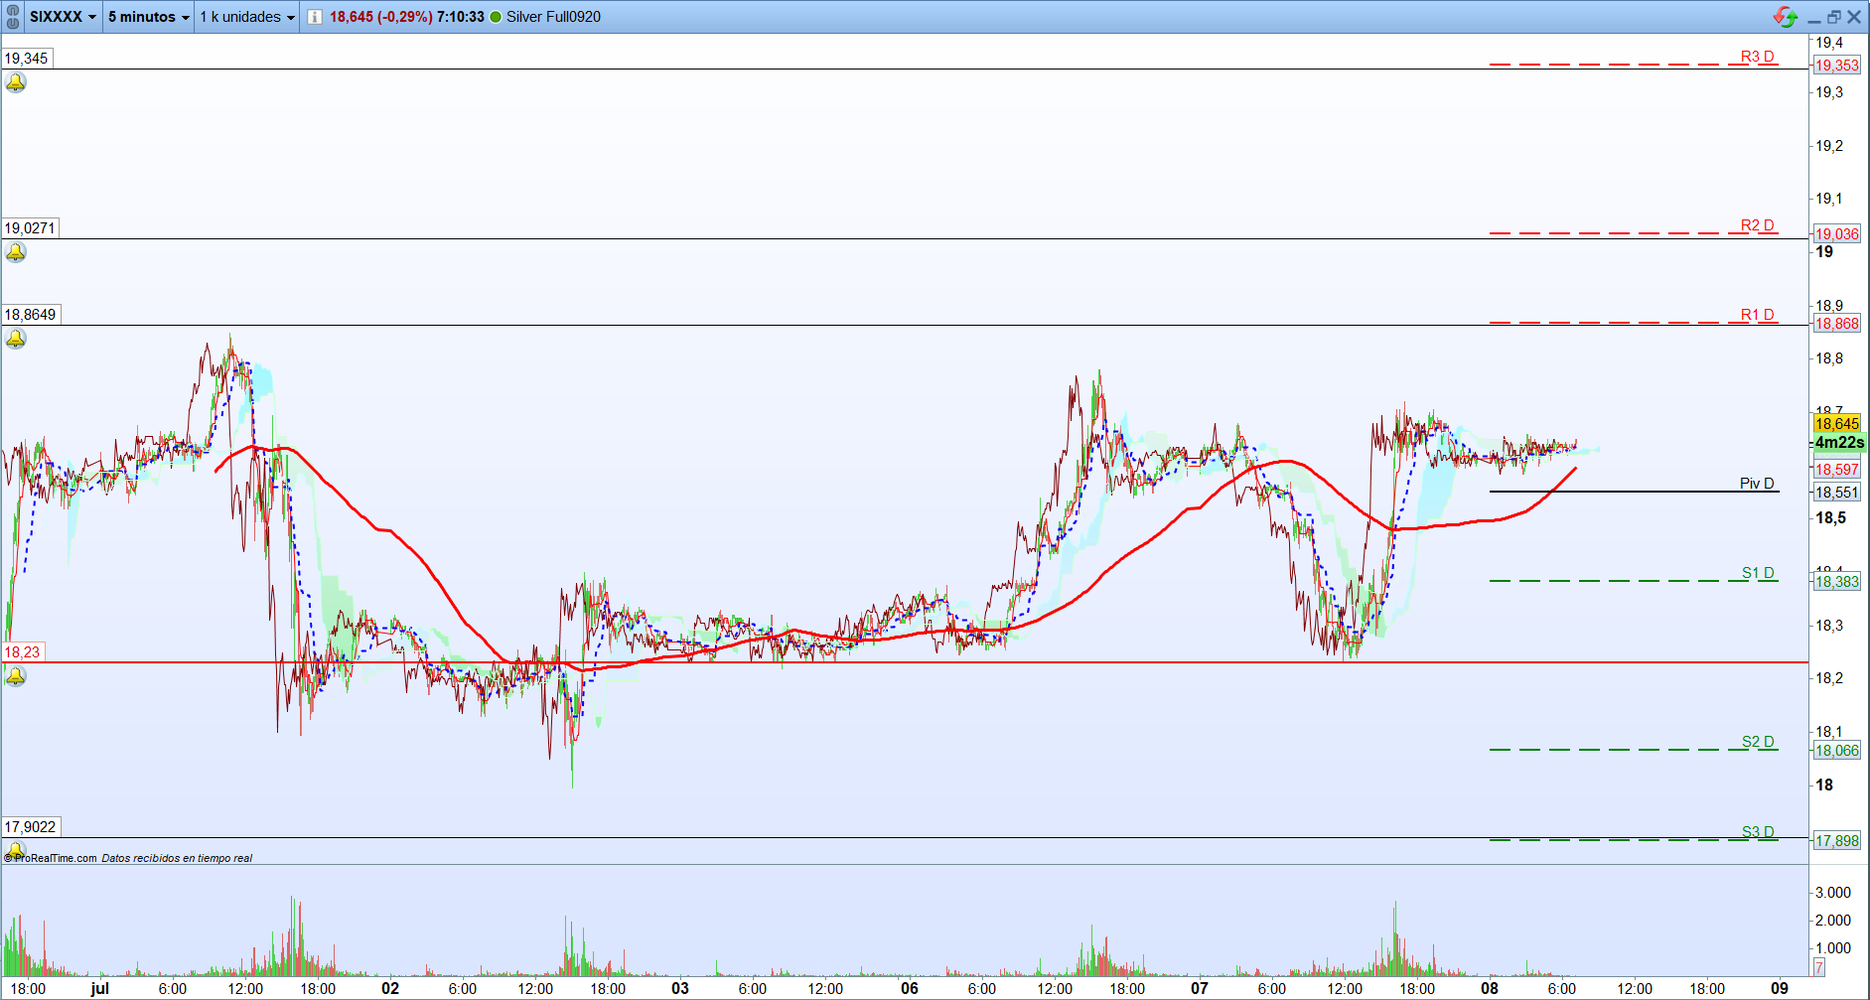Click the 19,353 price axis tag
The width and height of the screenshot is (1870, 1000).
coord(1837,66)
